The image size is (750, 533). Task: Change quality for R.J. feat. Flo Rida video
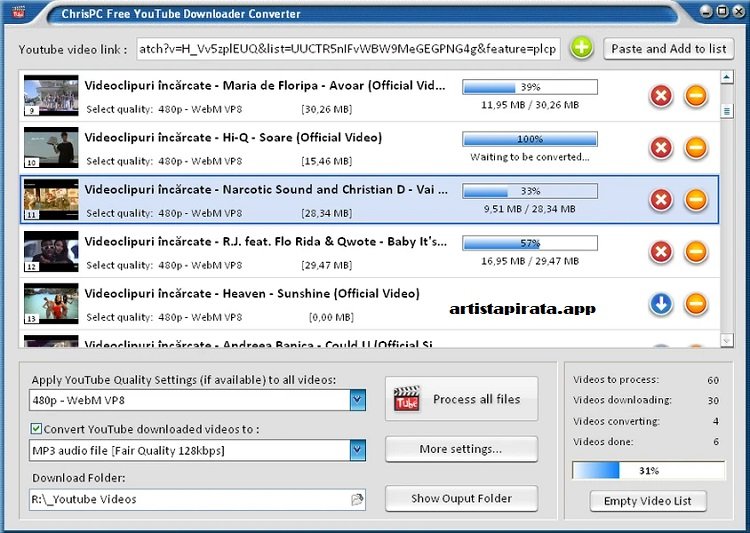tap(200, 265)
